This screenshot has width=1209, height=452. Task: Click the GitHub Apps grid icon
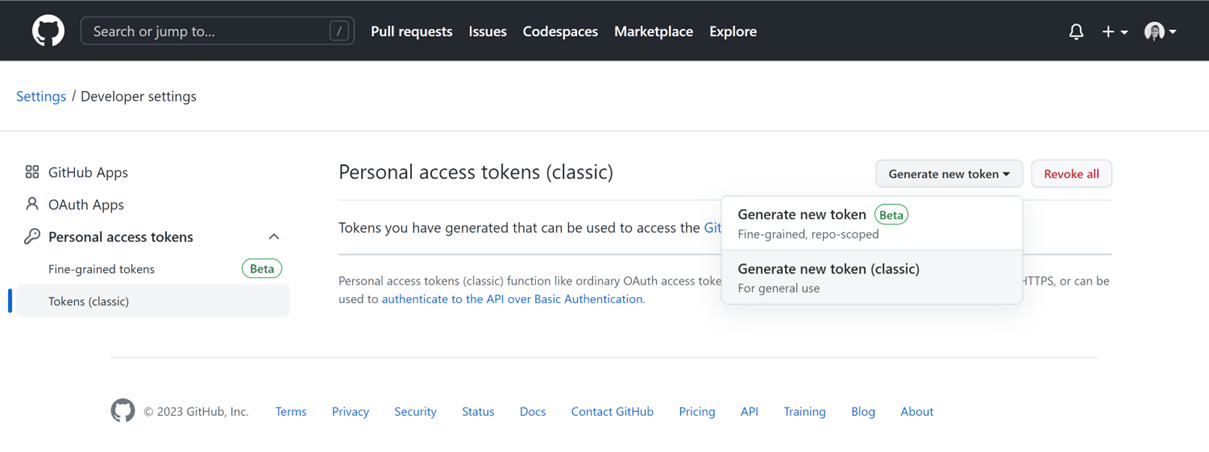(x=32, y=172)
